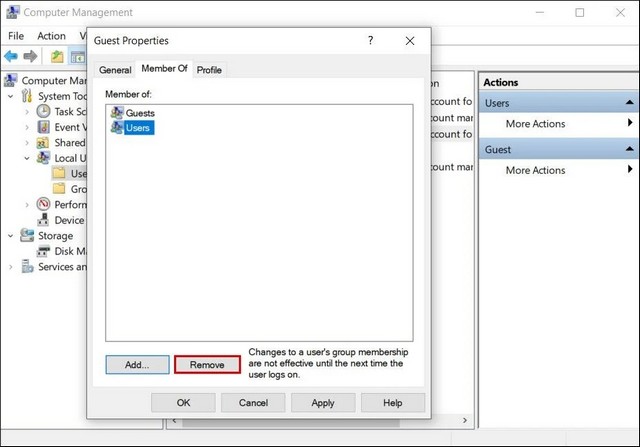Confirm with the OK button
This screenshot has width=640, height=447.
(183, 403)
